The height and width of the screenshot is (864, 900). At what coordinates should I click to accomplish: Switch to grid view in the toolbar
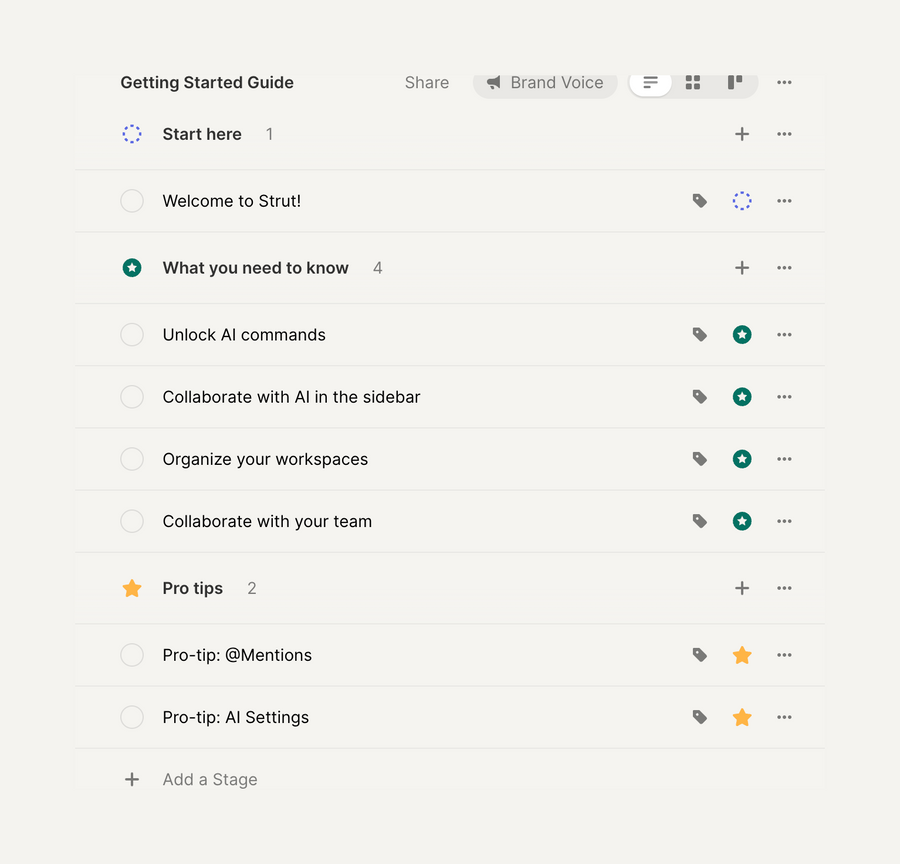pos(693,83)
